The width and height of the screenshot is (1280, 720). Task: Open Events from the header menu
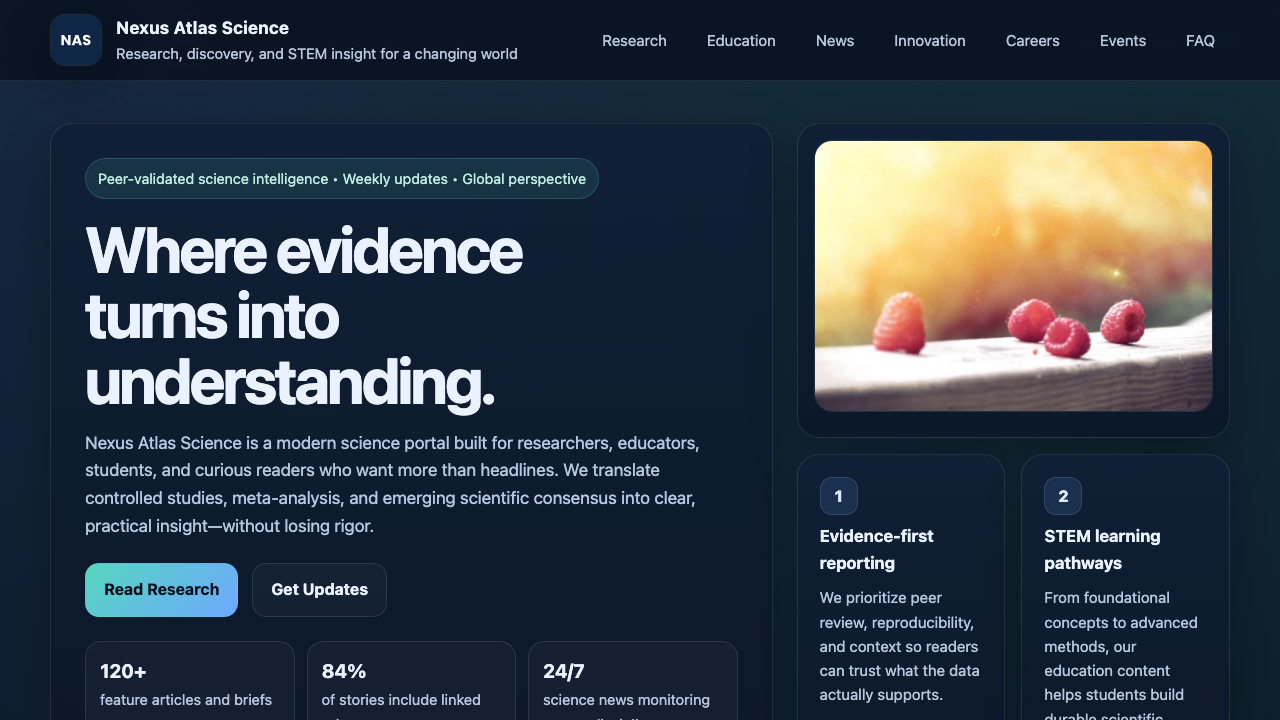pos(1123,41)
